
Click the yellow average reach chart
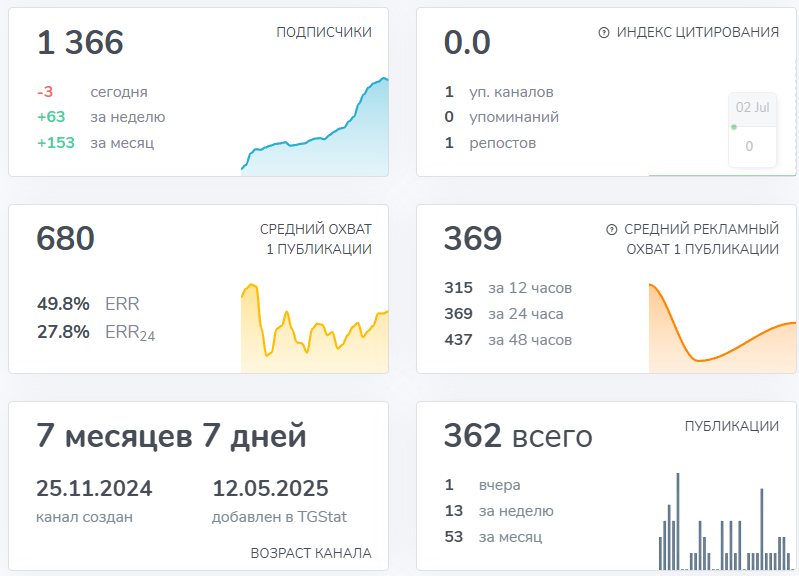(x=314, y=328)
